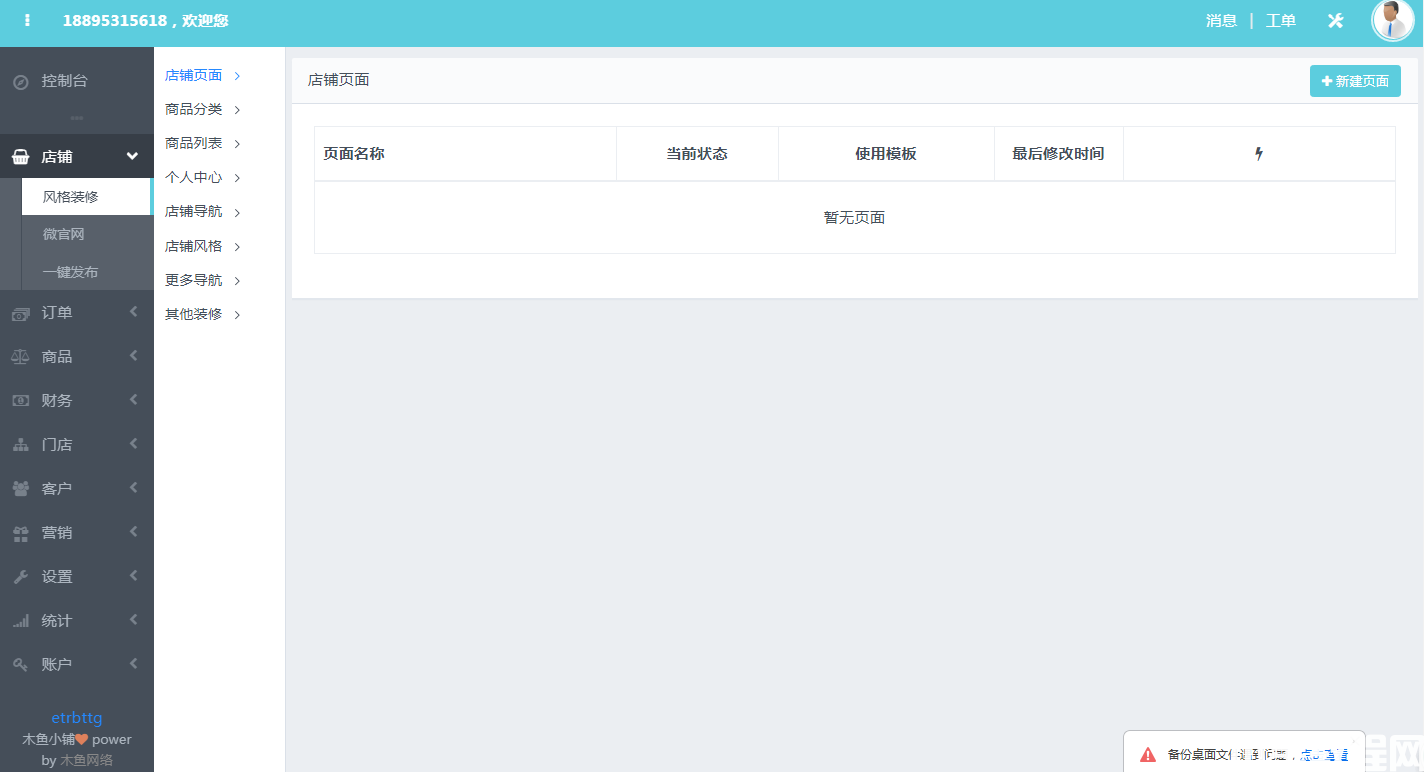Click the 店铺 basket icon

coord(20,157)
